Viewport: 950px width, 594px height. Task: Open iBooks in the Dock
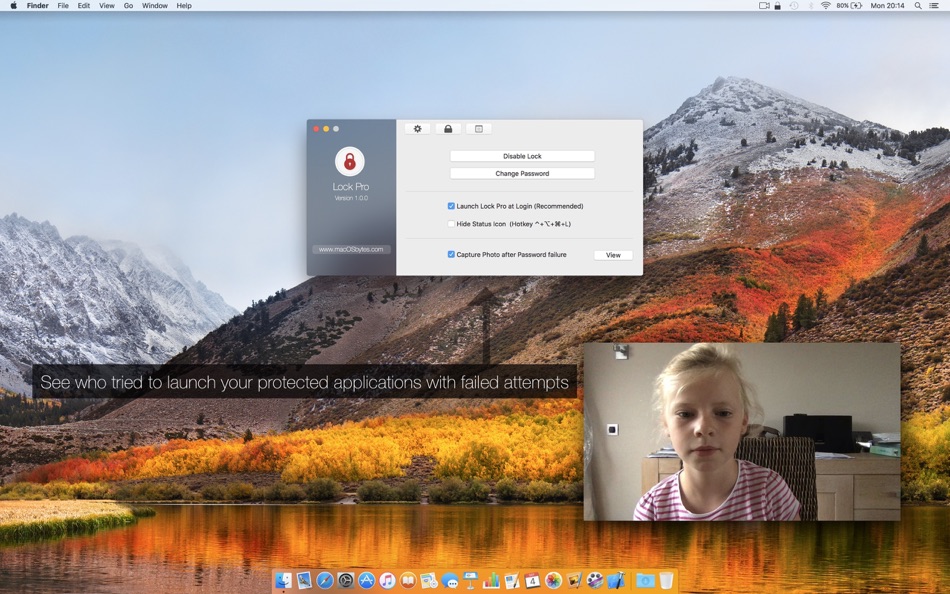coord(408,580)
